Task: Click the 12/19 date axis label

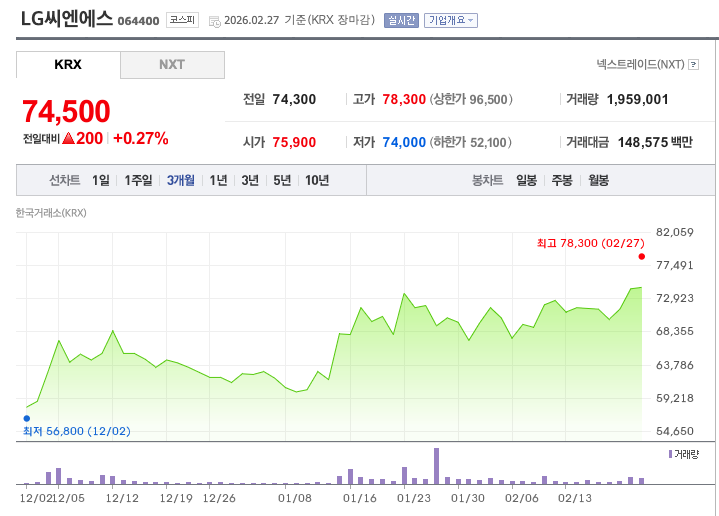Action: click(x=176, y=498)
